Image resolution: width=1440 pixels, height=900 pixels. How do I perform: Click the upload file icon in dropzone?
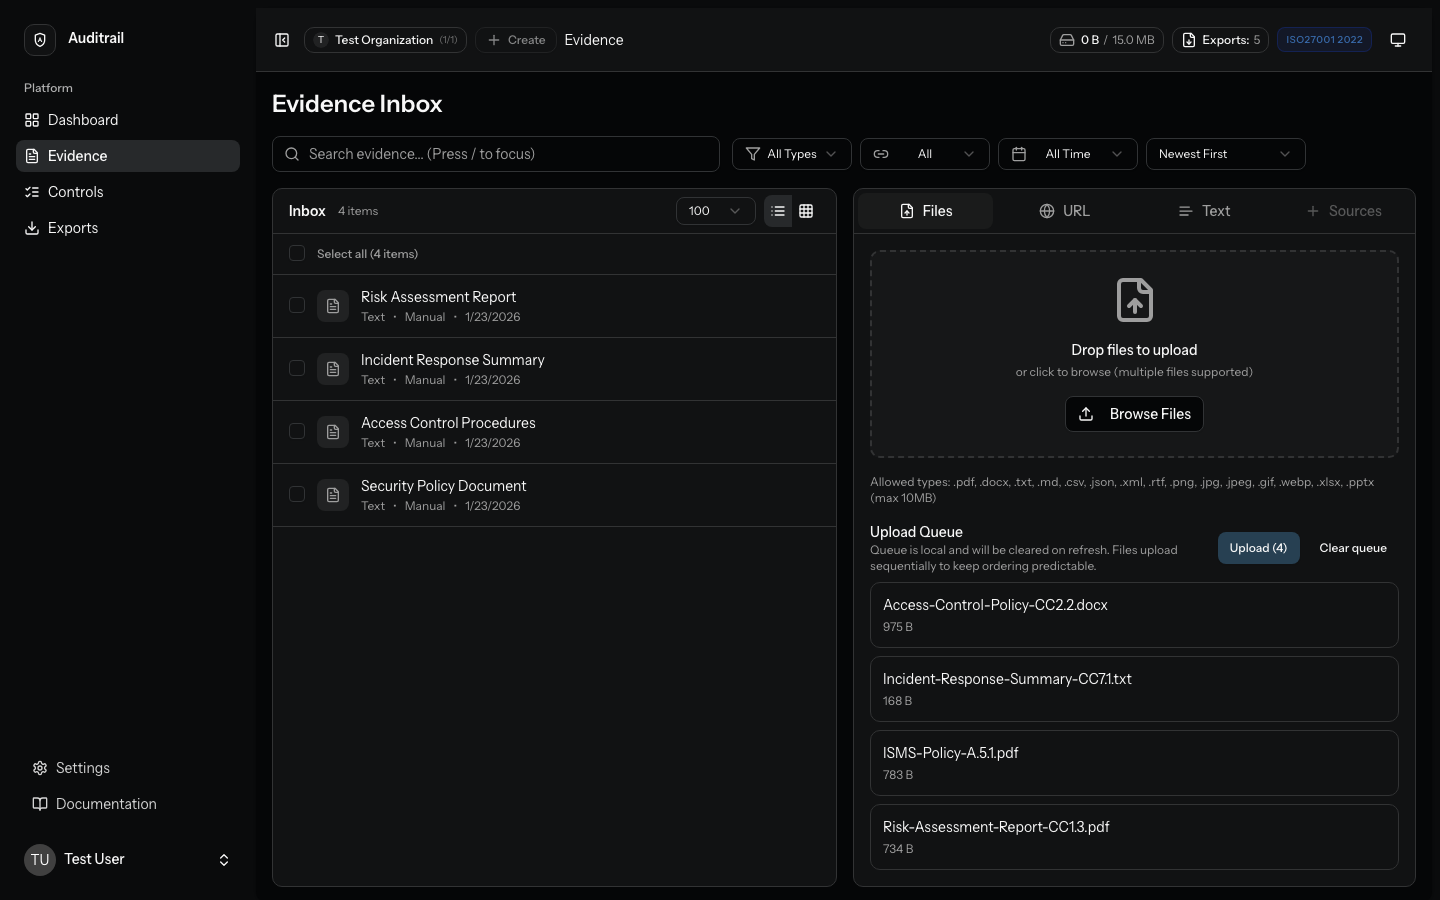click(x=1134, y=300)
